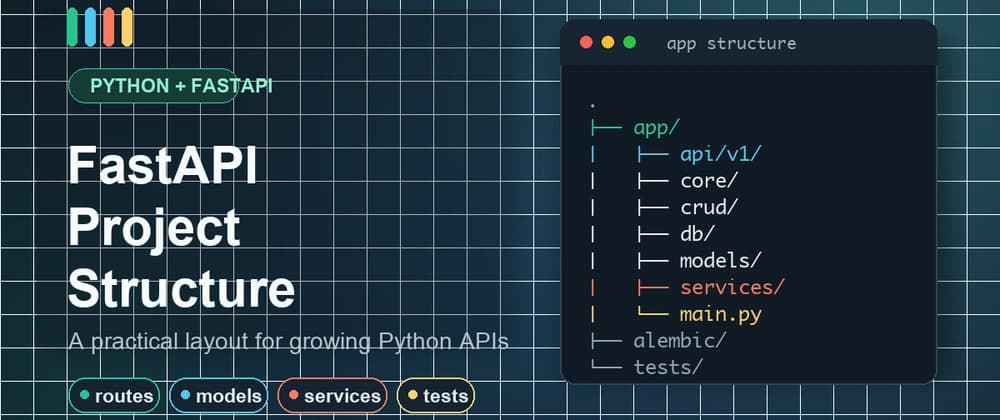Click the blue bar in the logo
Image resolution: width=1000 pixels, height=420 pixels.
pos(91,27)
